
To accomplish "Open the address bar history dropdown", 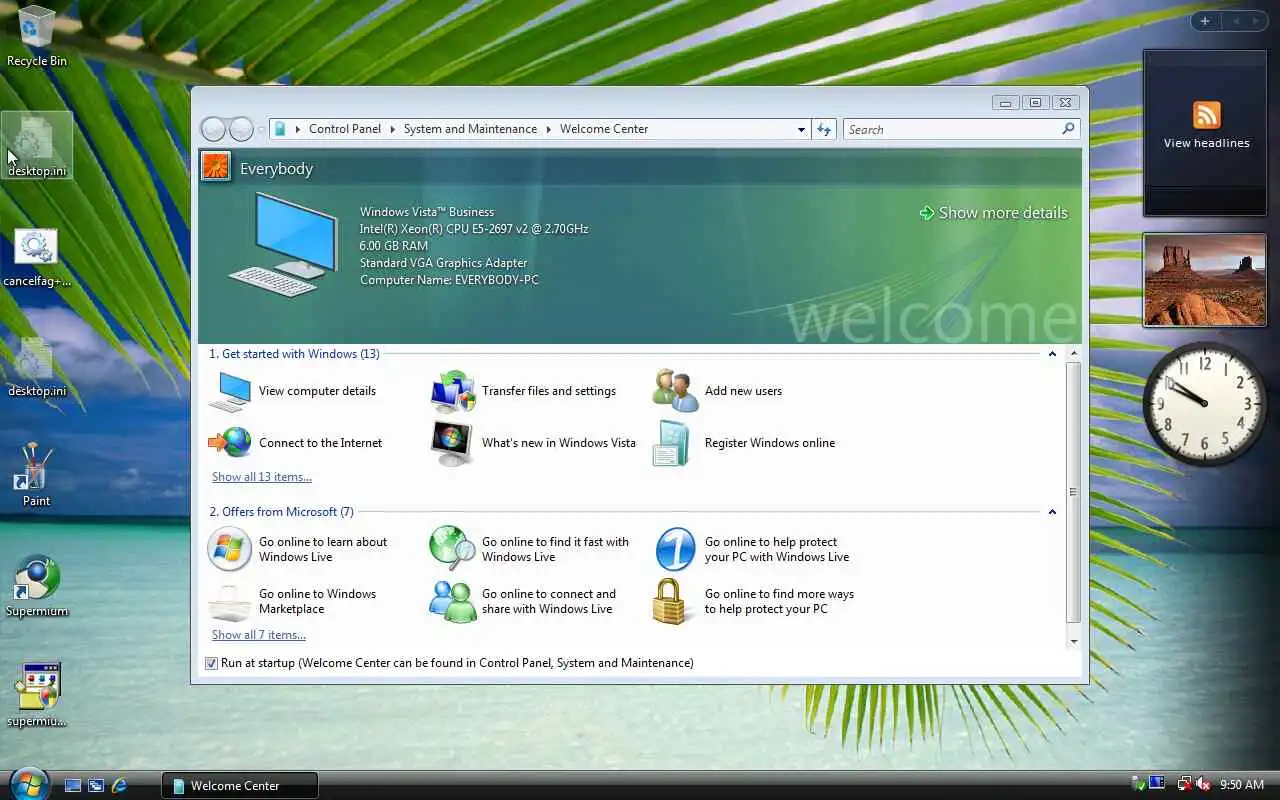I will pyautogui.click(x=801, y=129).
